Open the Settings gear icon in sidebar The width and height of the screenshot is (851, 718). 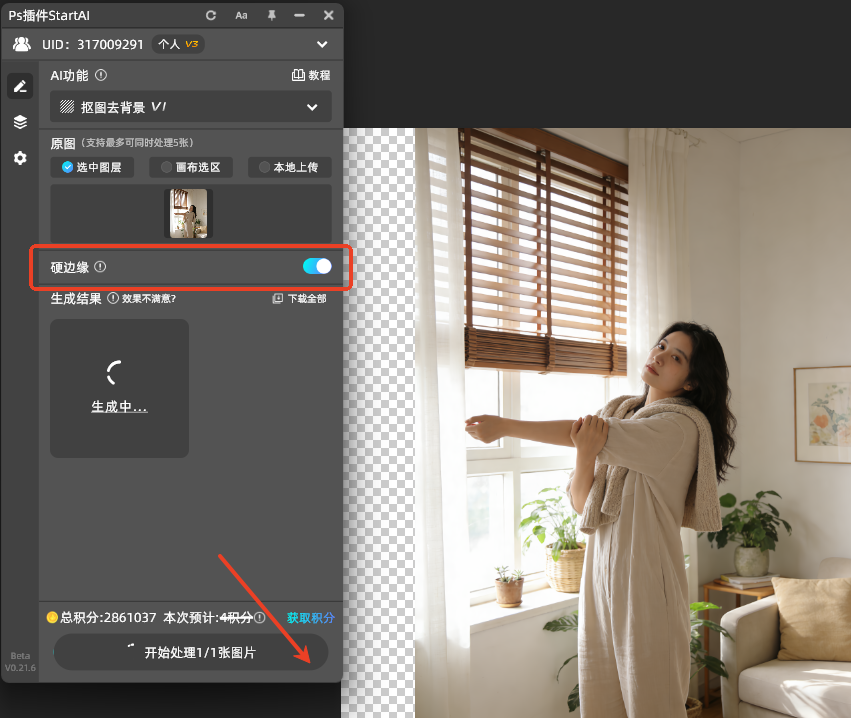click(20, 158)
